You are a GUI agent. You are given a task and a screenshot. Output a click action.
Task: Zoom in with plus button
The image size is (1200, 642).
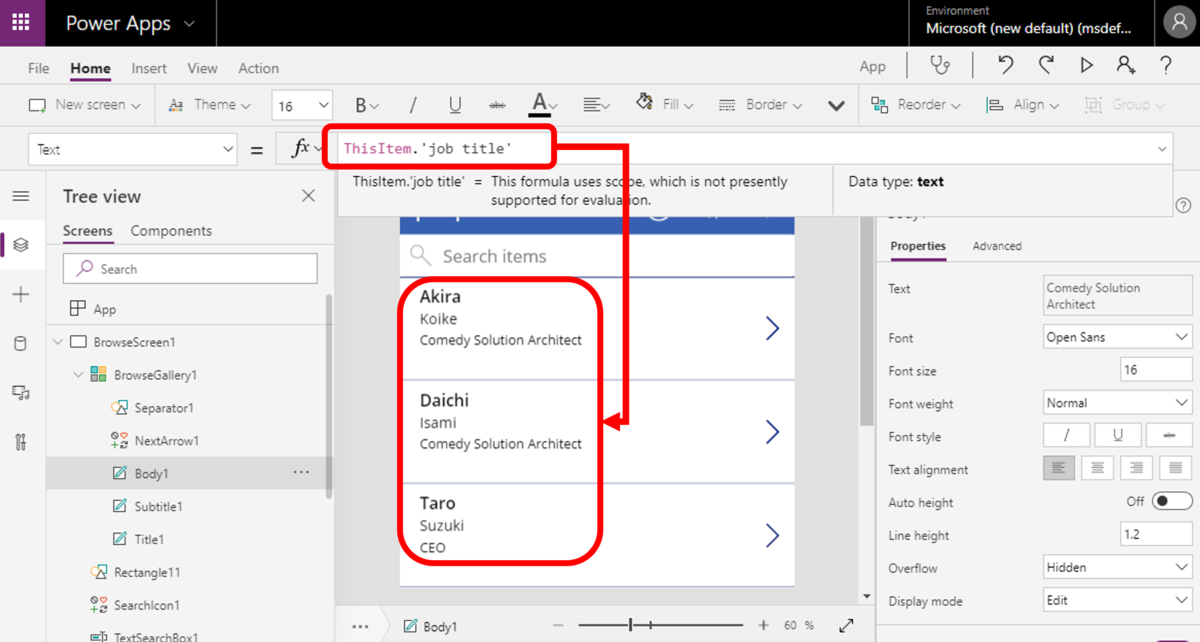coord(764,625)
